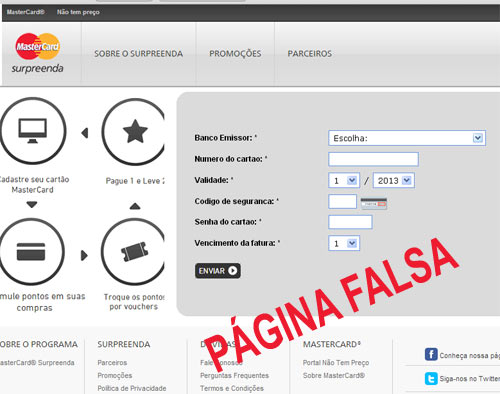This screenshot has height=394, width=500.
Task: Click the Facebook icon
Action: [431, 354]
